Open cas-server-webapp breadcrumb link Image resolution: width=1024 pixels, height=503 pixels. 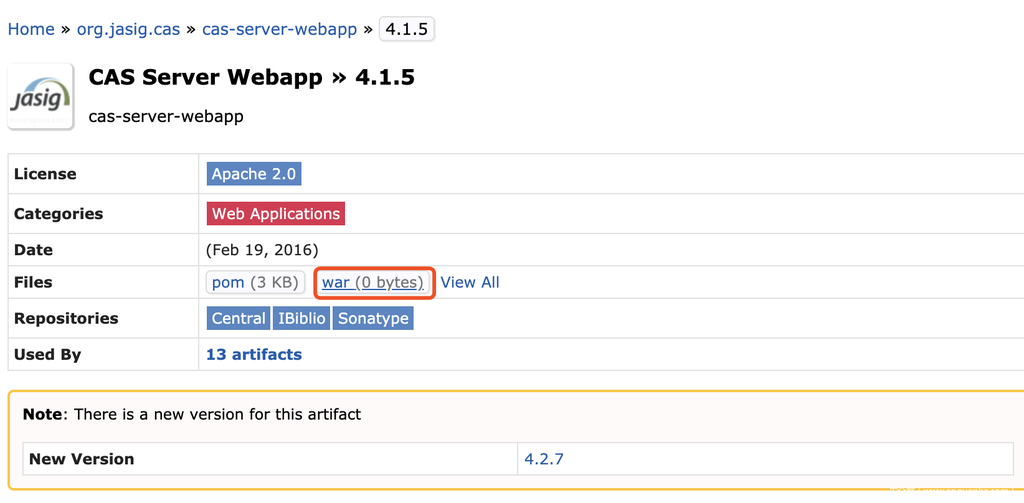(279, 29)
